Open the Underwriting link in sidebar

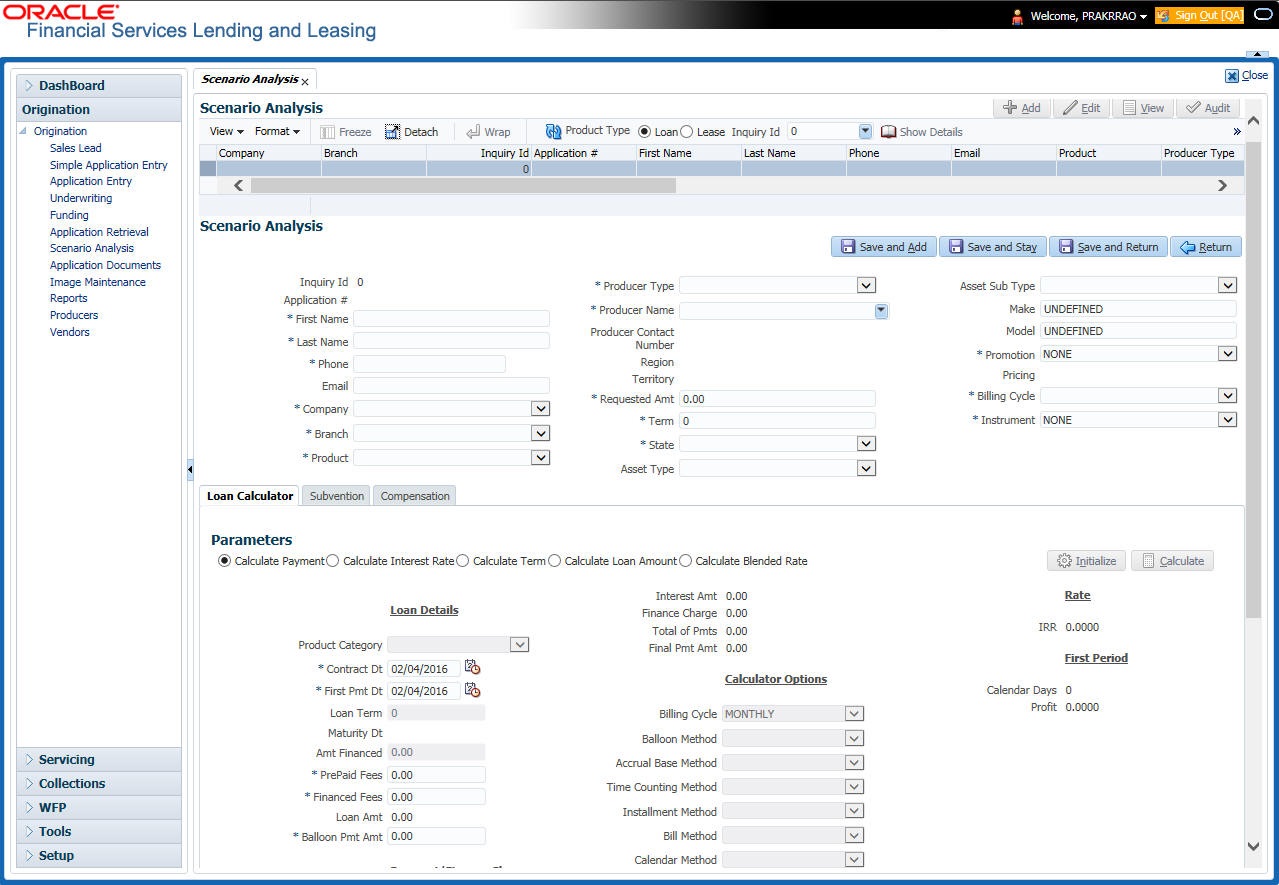[81, 198]
